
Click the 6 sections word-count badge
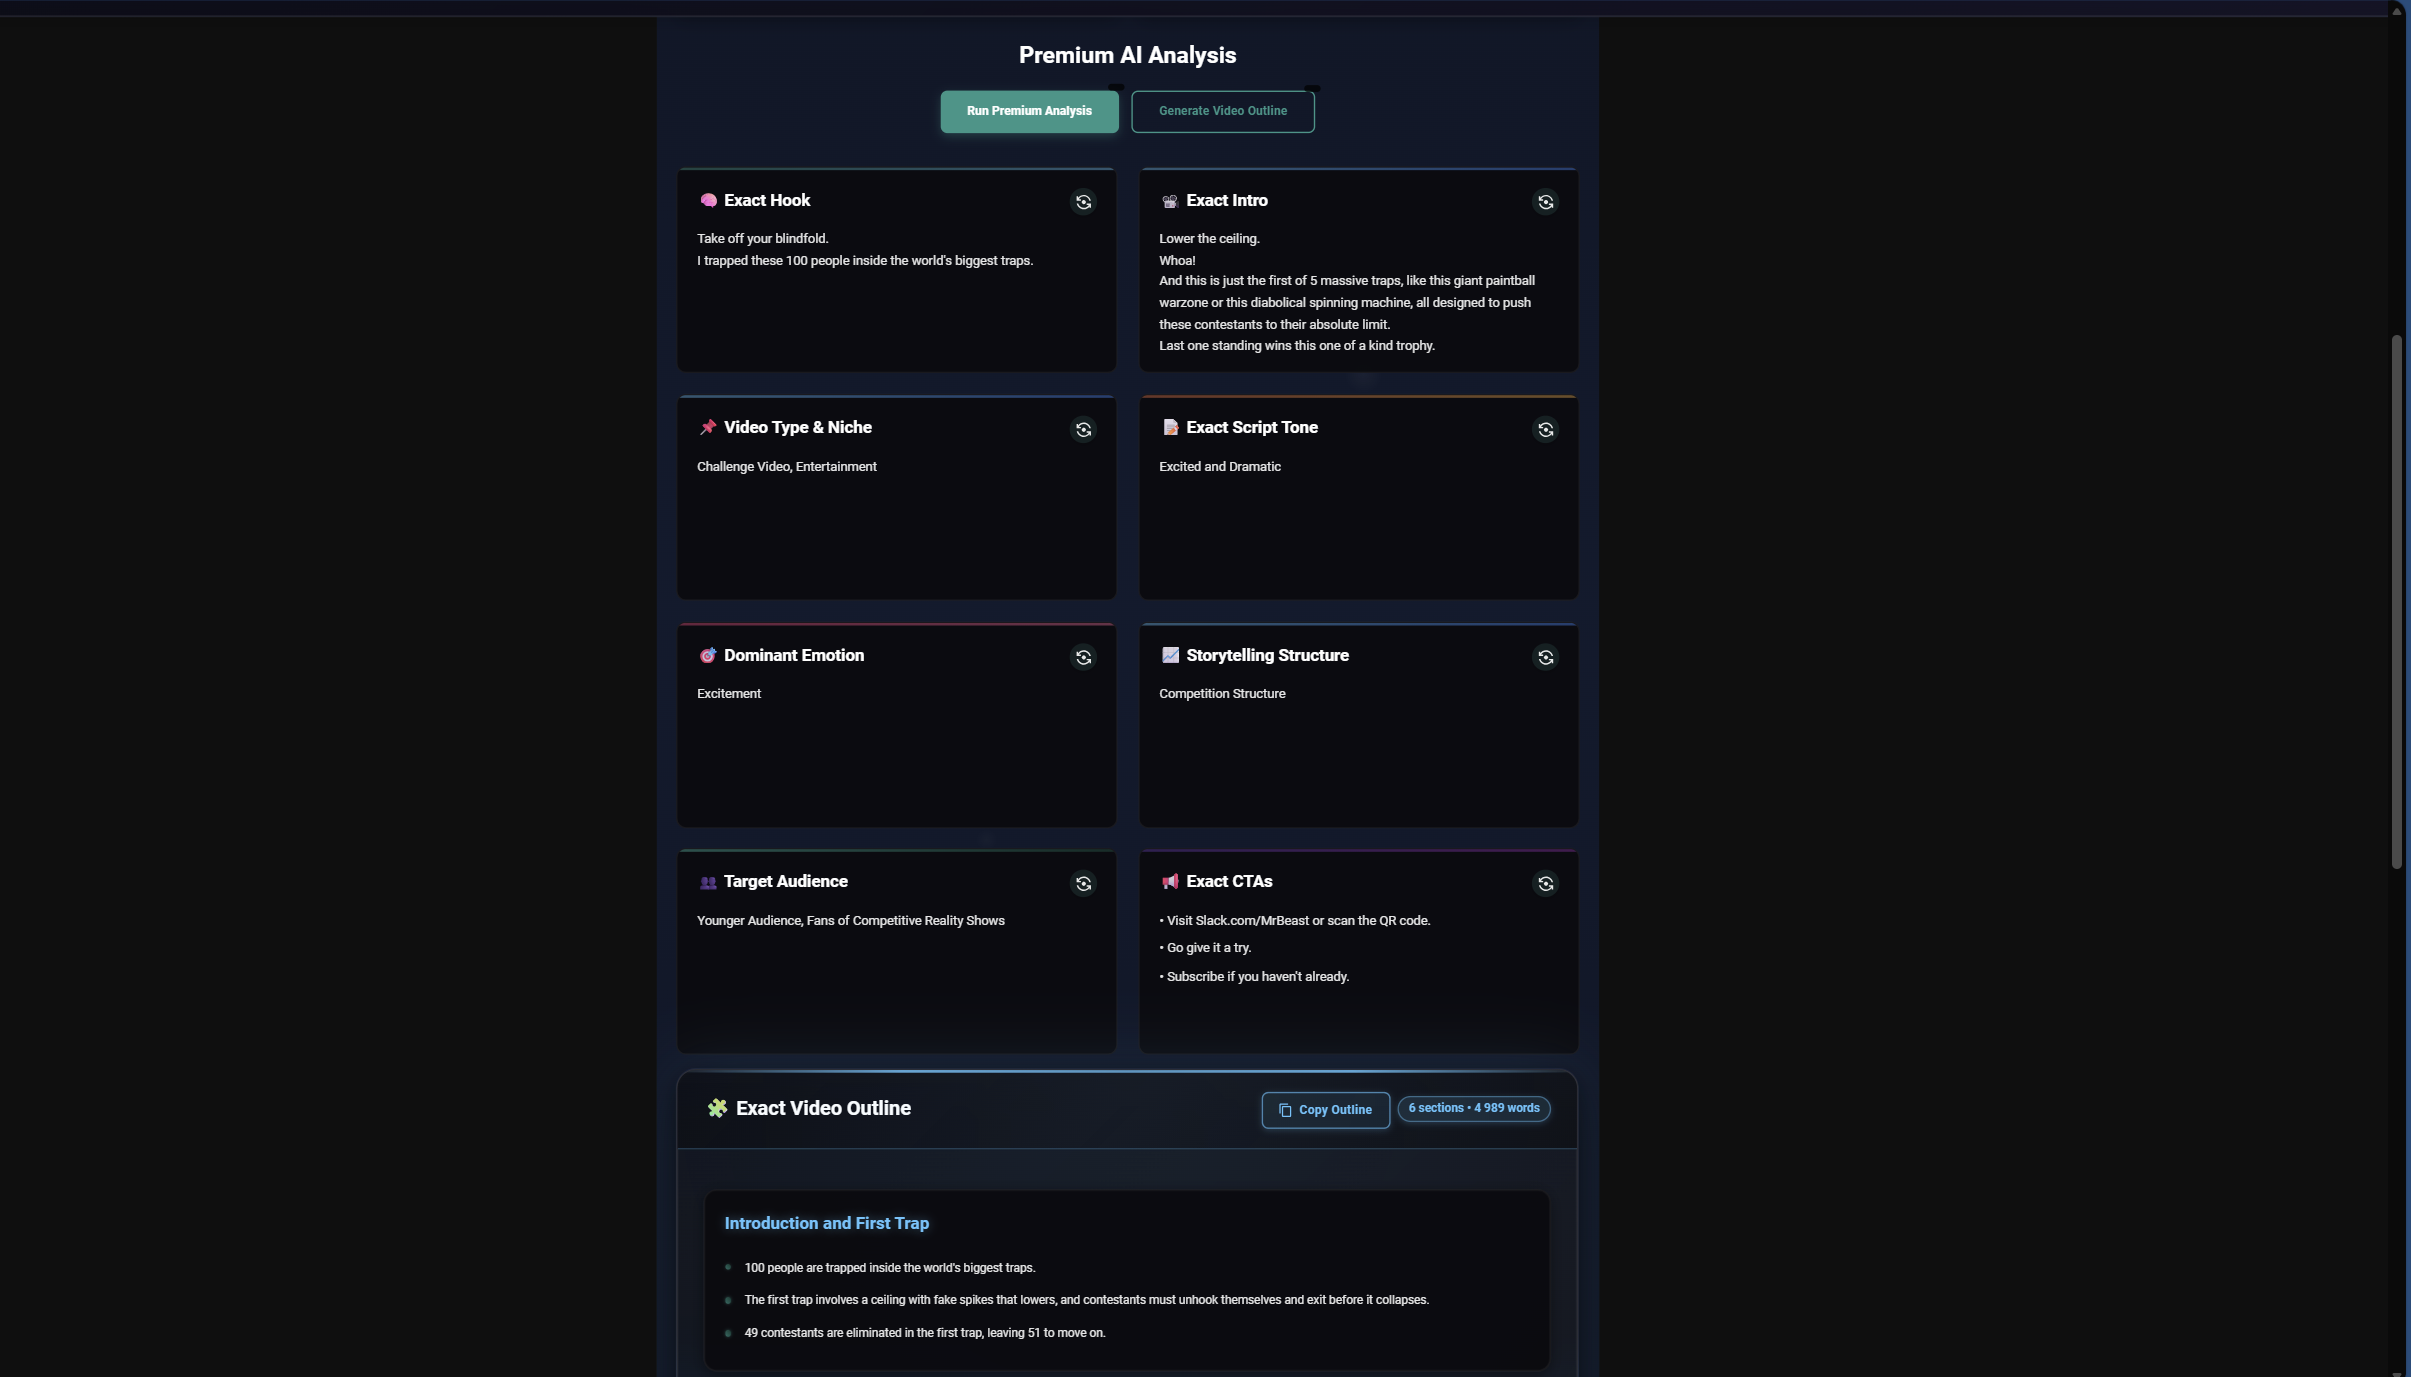coord(1473,1108)
